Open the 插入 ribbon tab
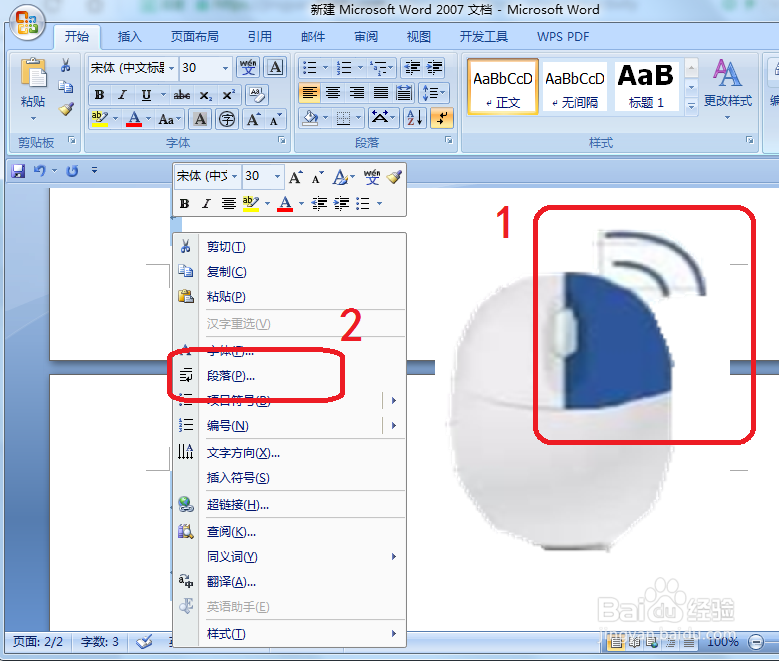Image resolution: width=779 pixels, height=661 pixels. click(x=129, y=37)
